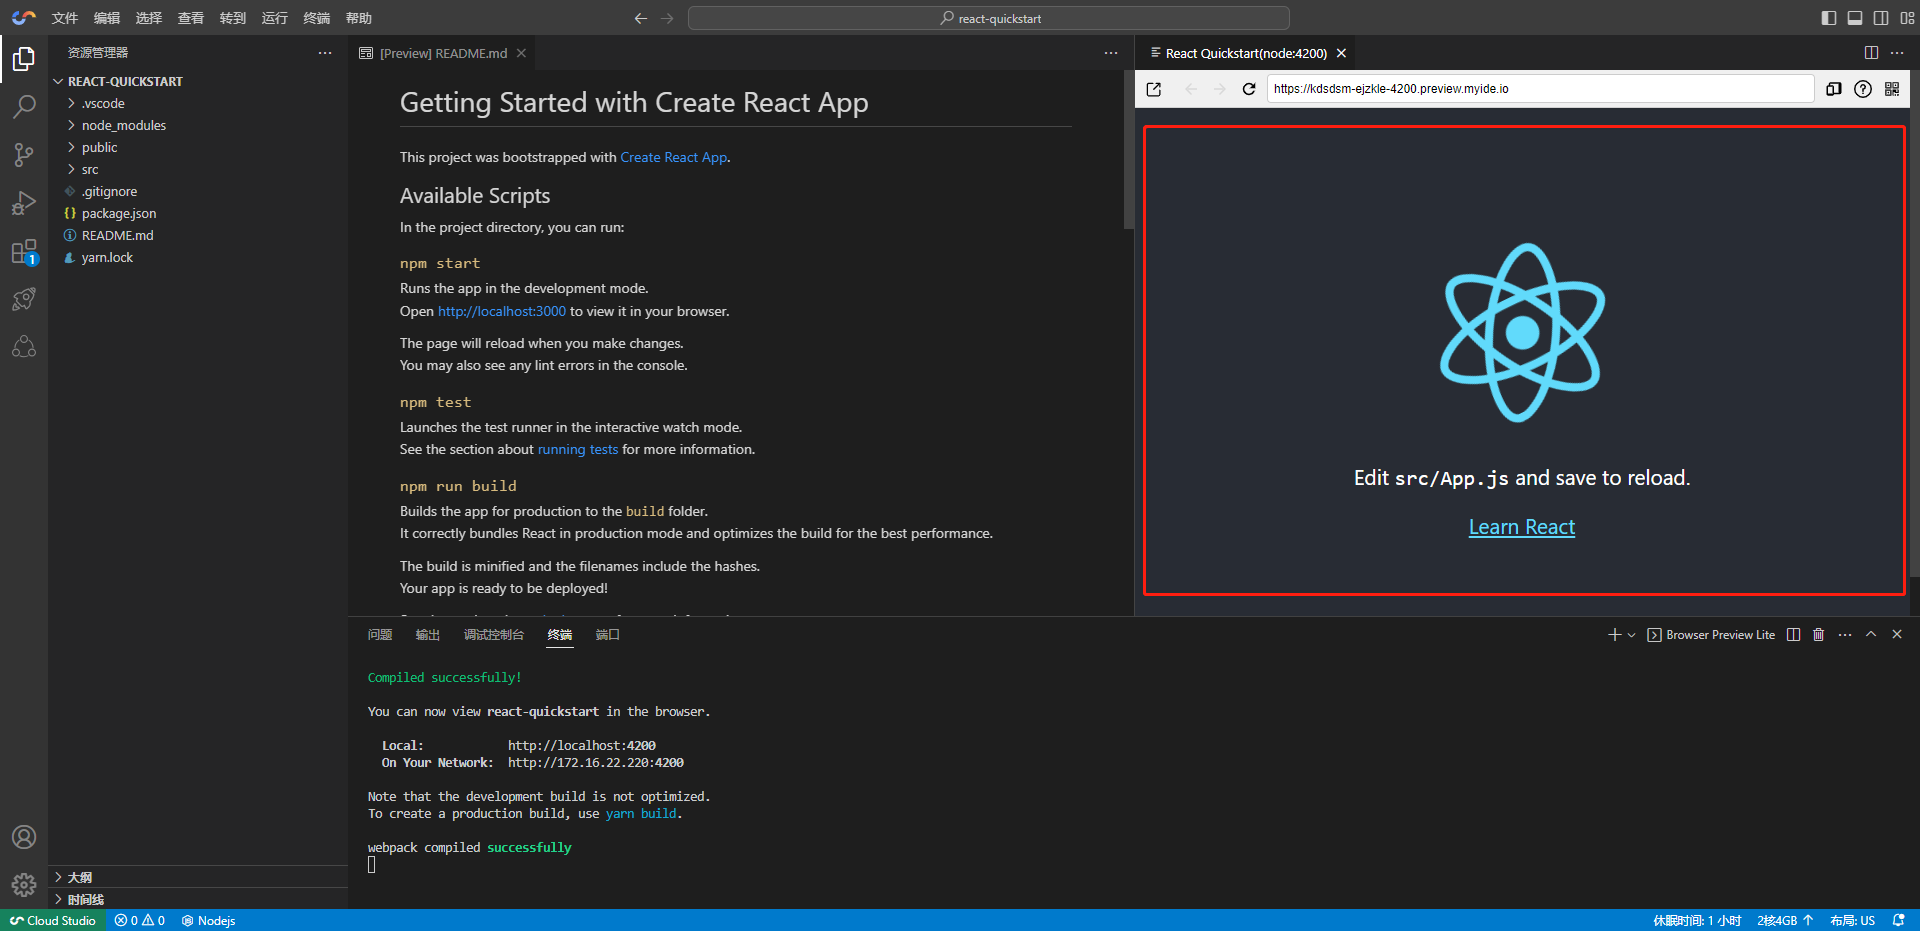Open the preview help question icon
This screenshot has width=1920, height=931.
(1863, 89)
